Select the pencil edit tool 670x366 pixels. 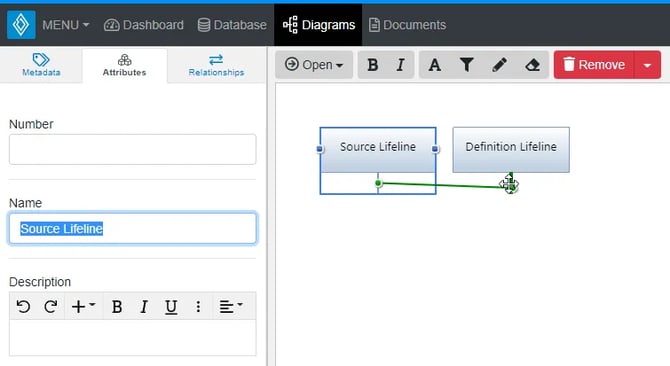click(500, 65)
